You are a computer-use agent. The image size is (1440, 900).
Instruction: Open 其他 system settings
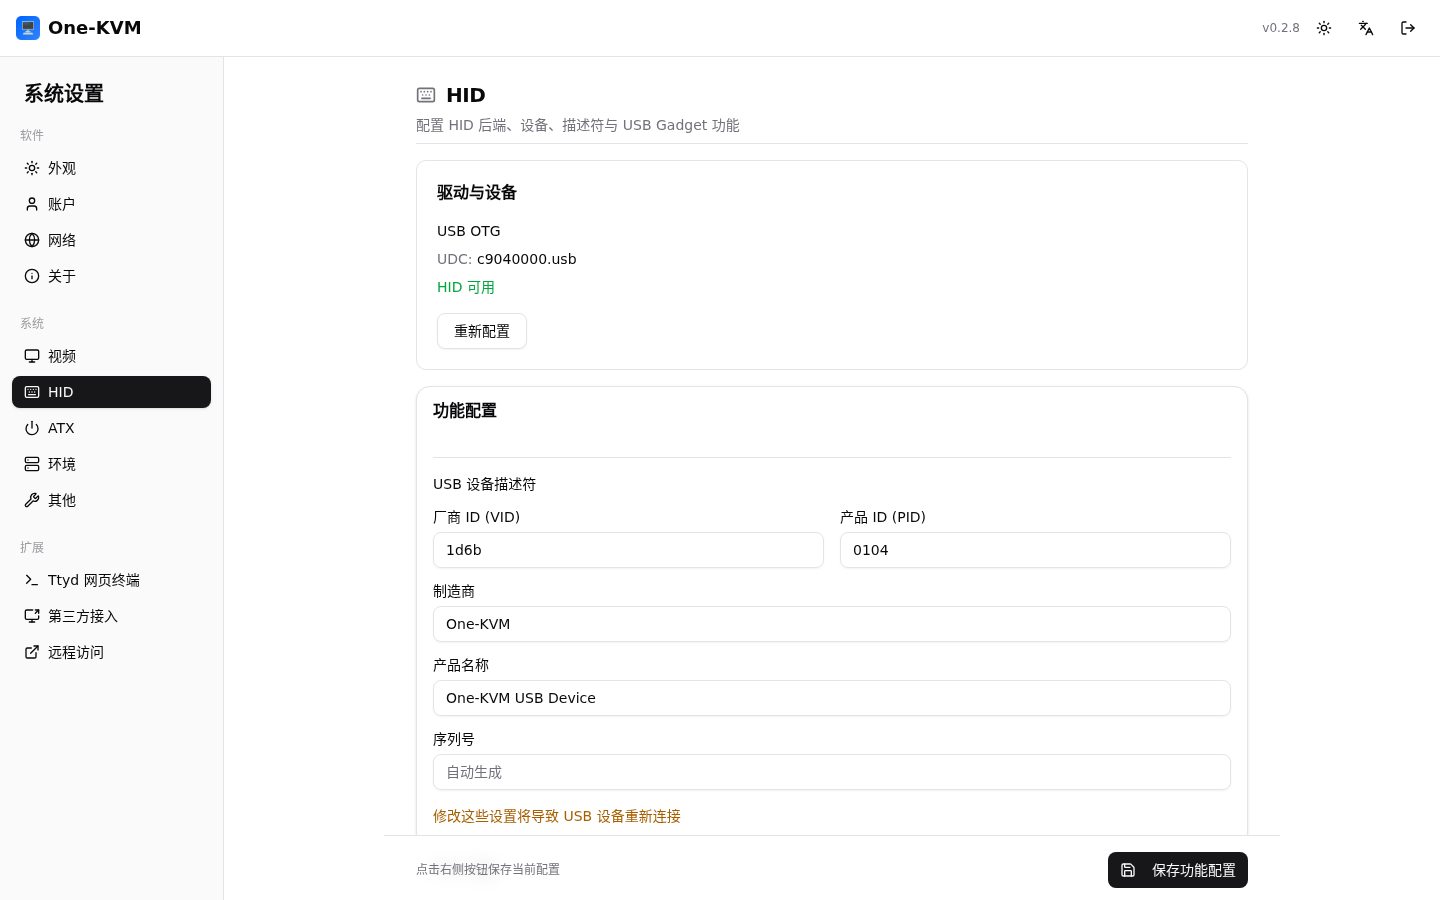click(x=111, y=500)
